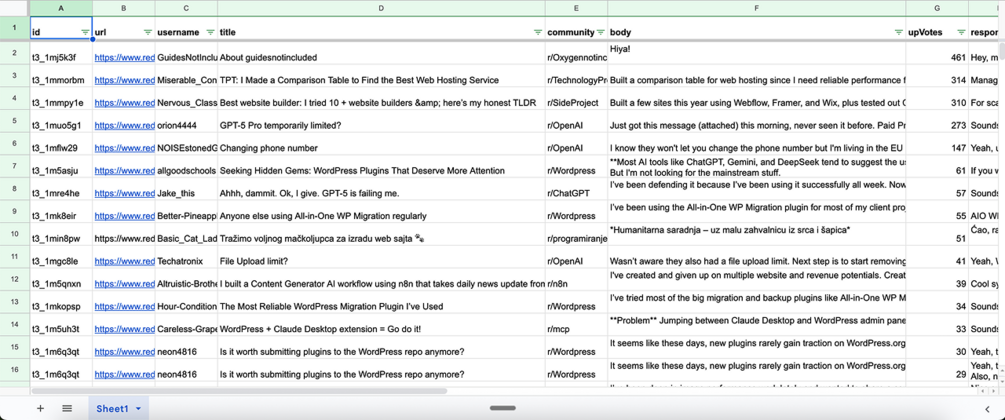This screenshot has height=420, width=1005.
Task: Select cell 'Techatronix'
Action: tap(187, 257)
